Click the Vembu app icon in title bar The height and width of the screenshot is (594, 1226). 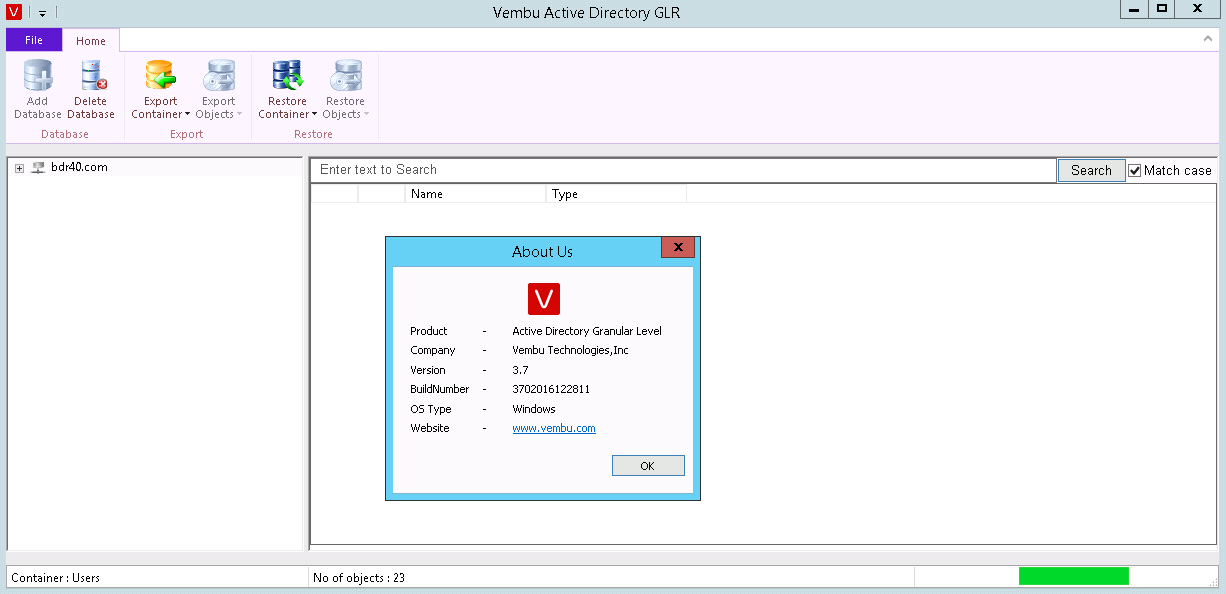click(14, 12)
